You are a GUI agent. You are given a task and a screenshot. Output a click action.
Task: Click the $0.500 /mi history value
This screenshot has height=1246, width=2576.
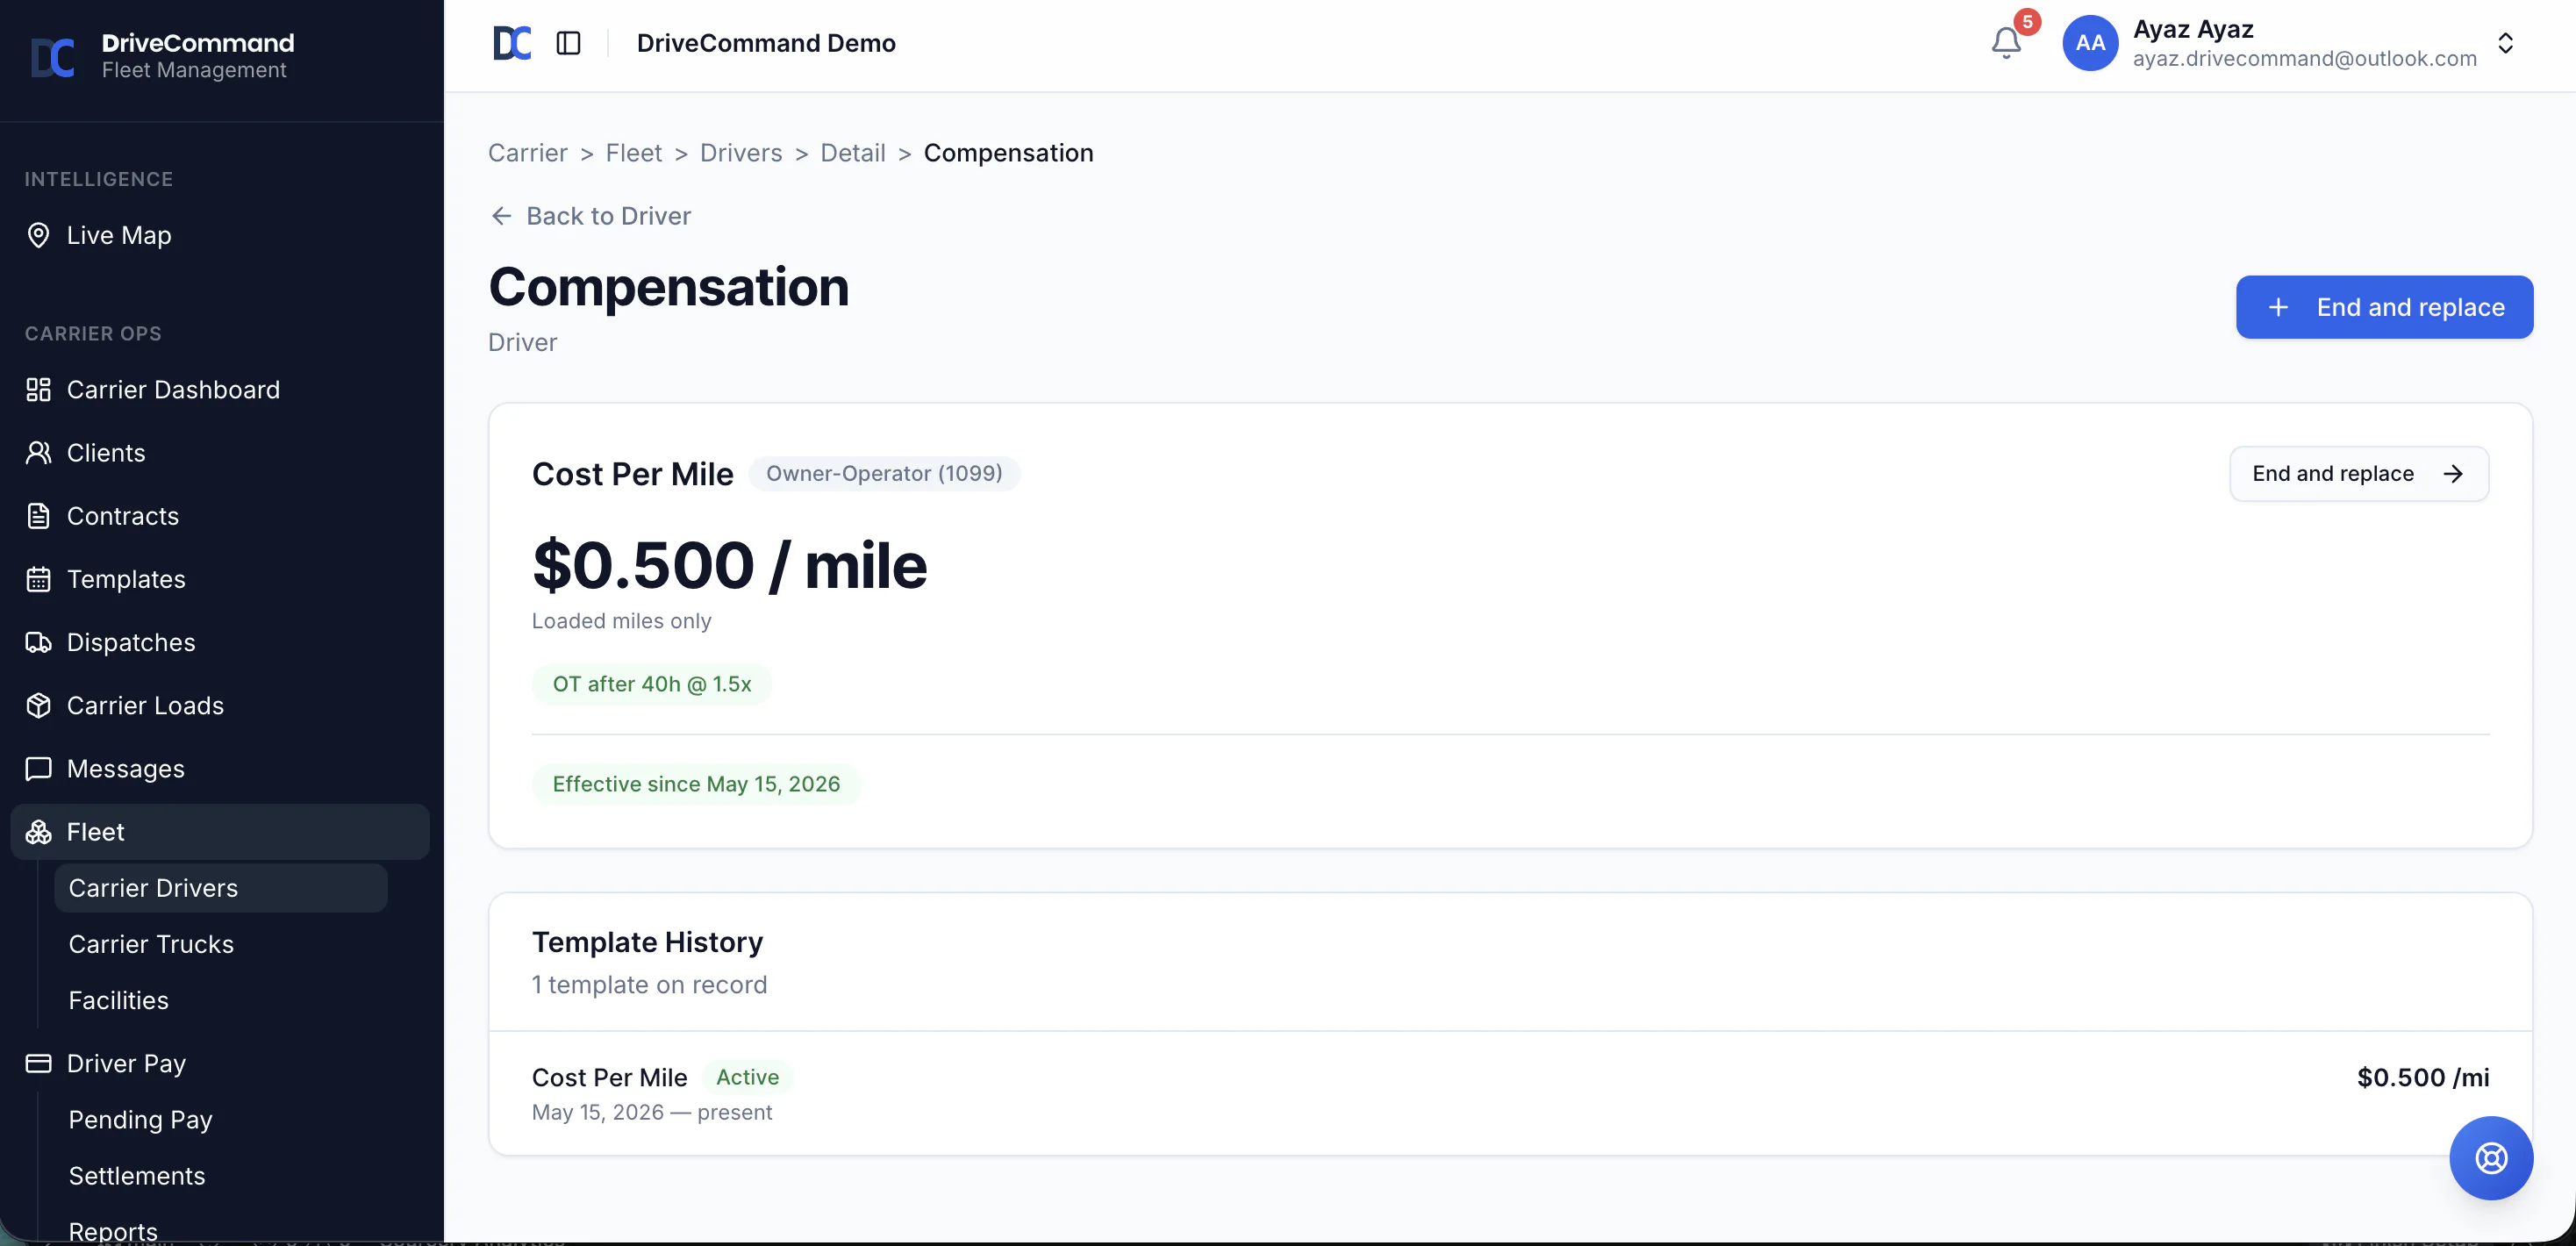coord(2422,1077)
